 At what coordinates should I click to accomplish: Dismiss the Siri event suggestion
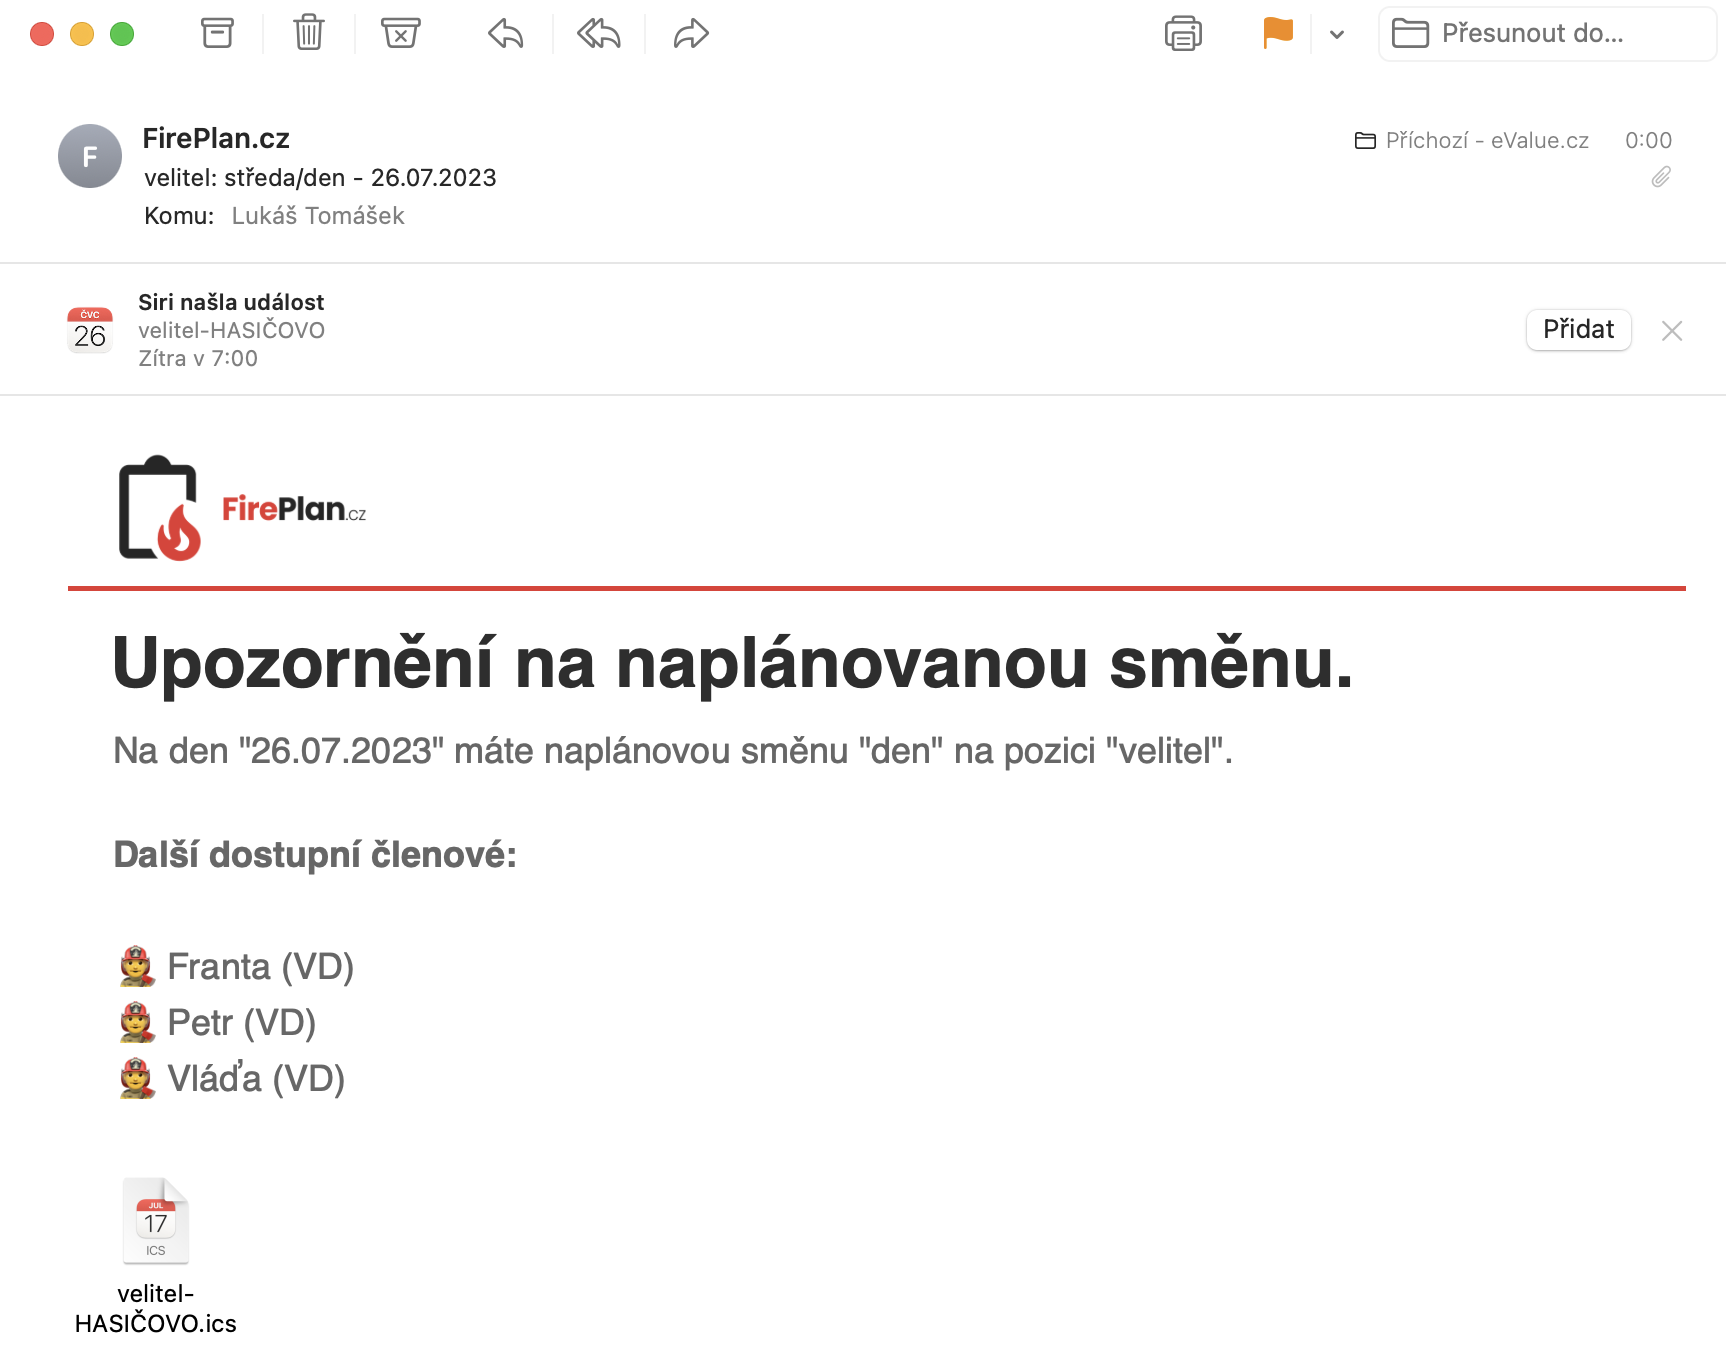coord(1672,331)
